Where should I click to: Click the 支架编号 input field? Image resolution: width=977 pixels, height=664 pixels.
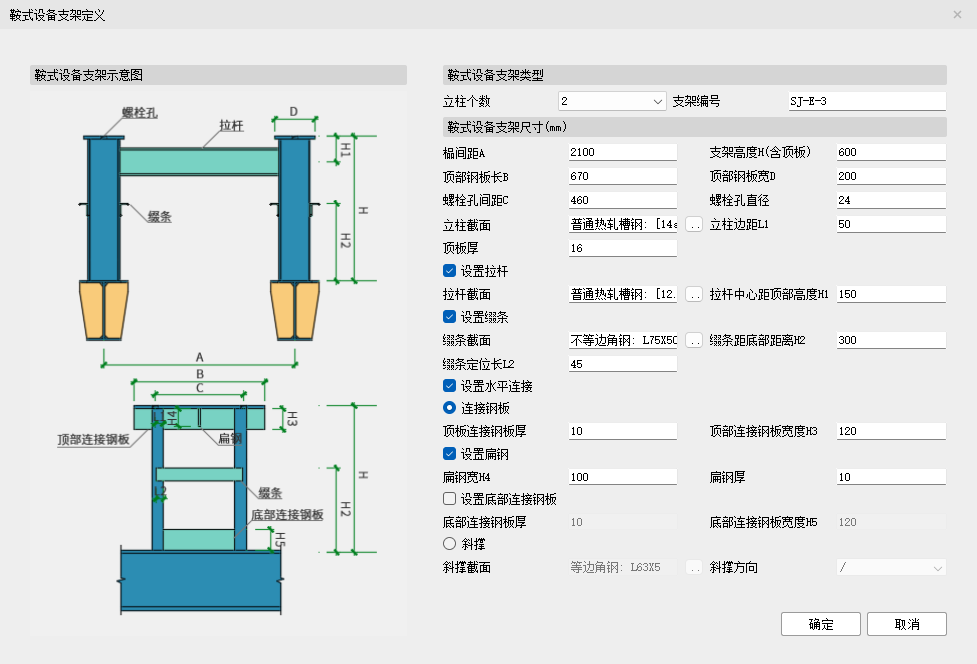coord(866,101)
